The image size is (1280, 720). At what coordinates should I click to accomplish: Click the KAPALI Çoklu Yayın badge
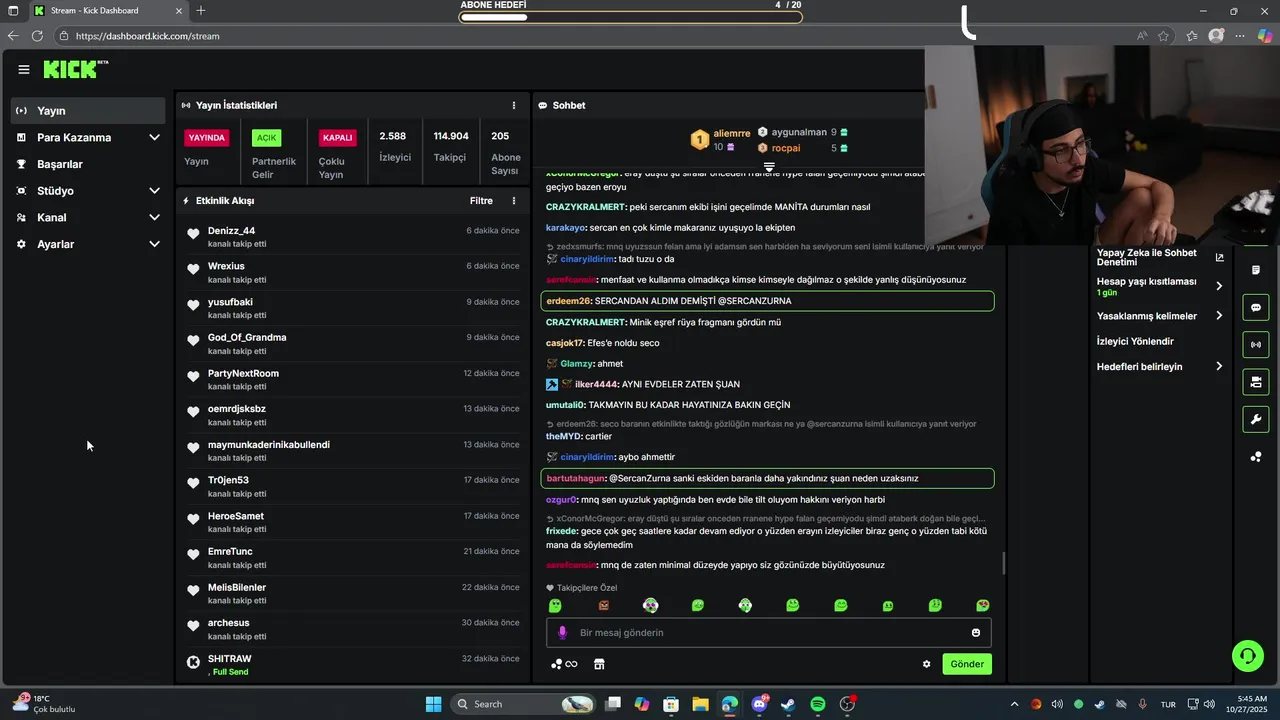(337, 138)
